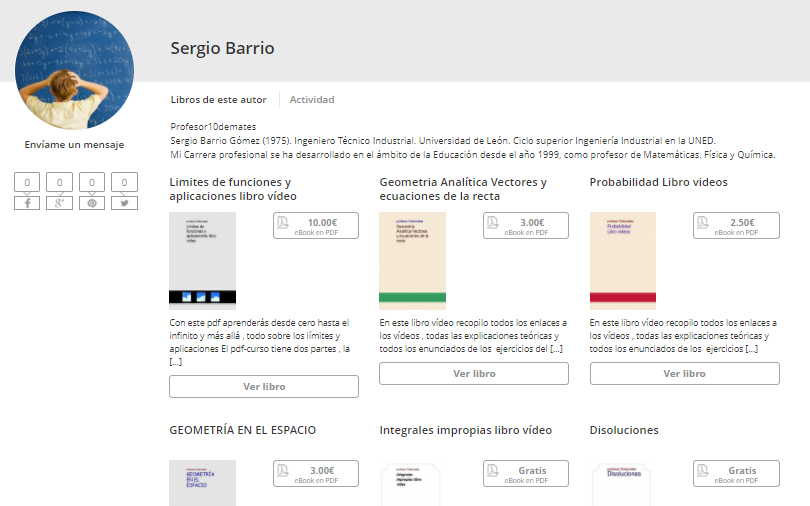Open Disoluciones book cover

tap(622, 484)
